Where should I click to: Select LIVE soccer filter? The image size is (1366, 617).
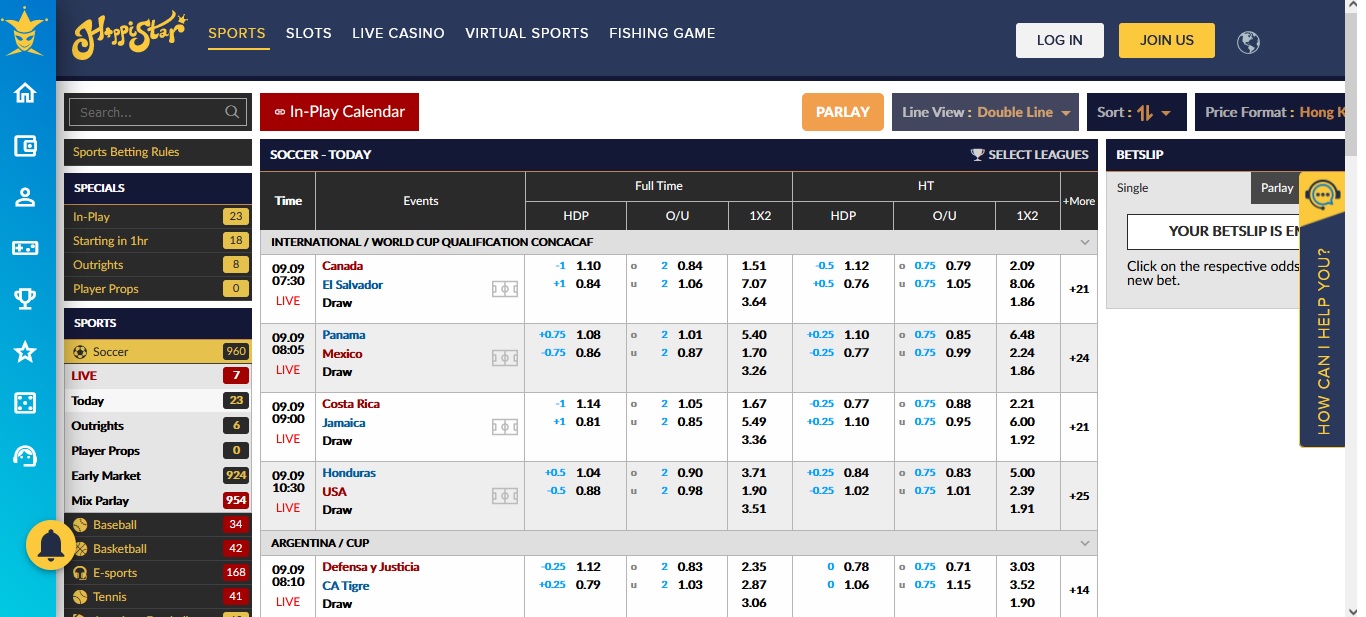[158, 376]
